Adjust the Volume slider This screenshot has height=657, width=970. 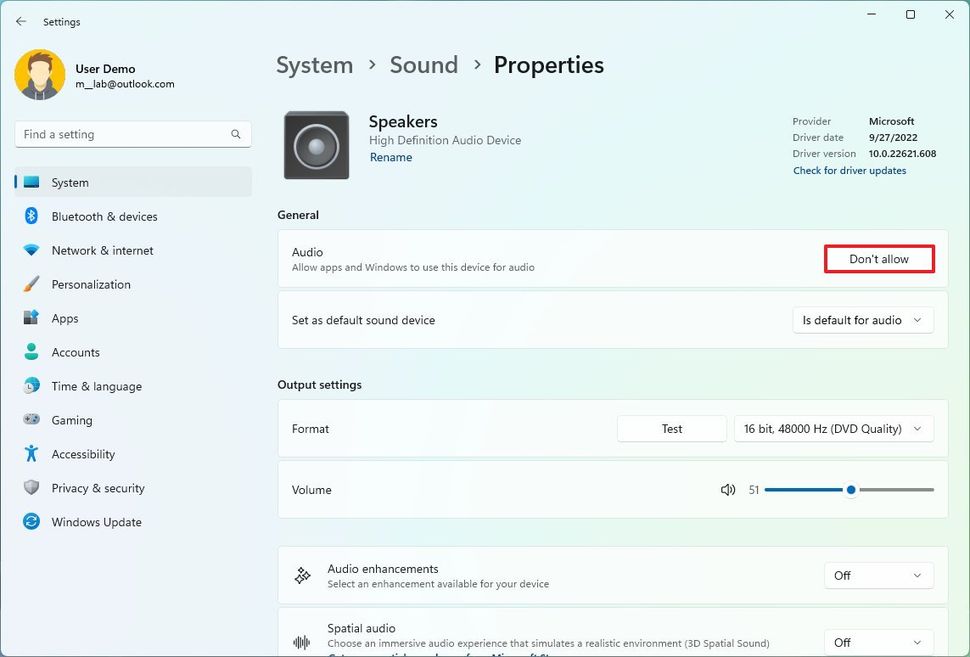[x=849, y=489]
